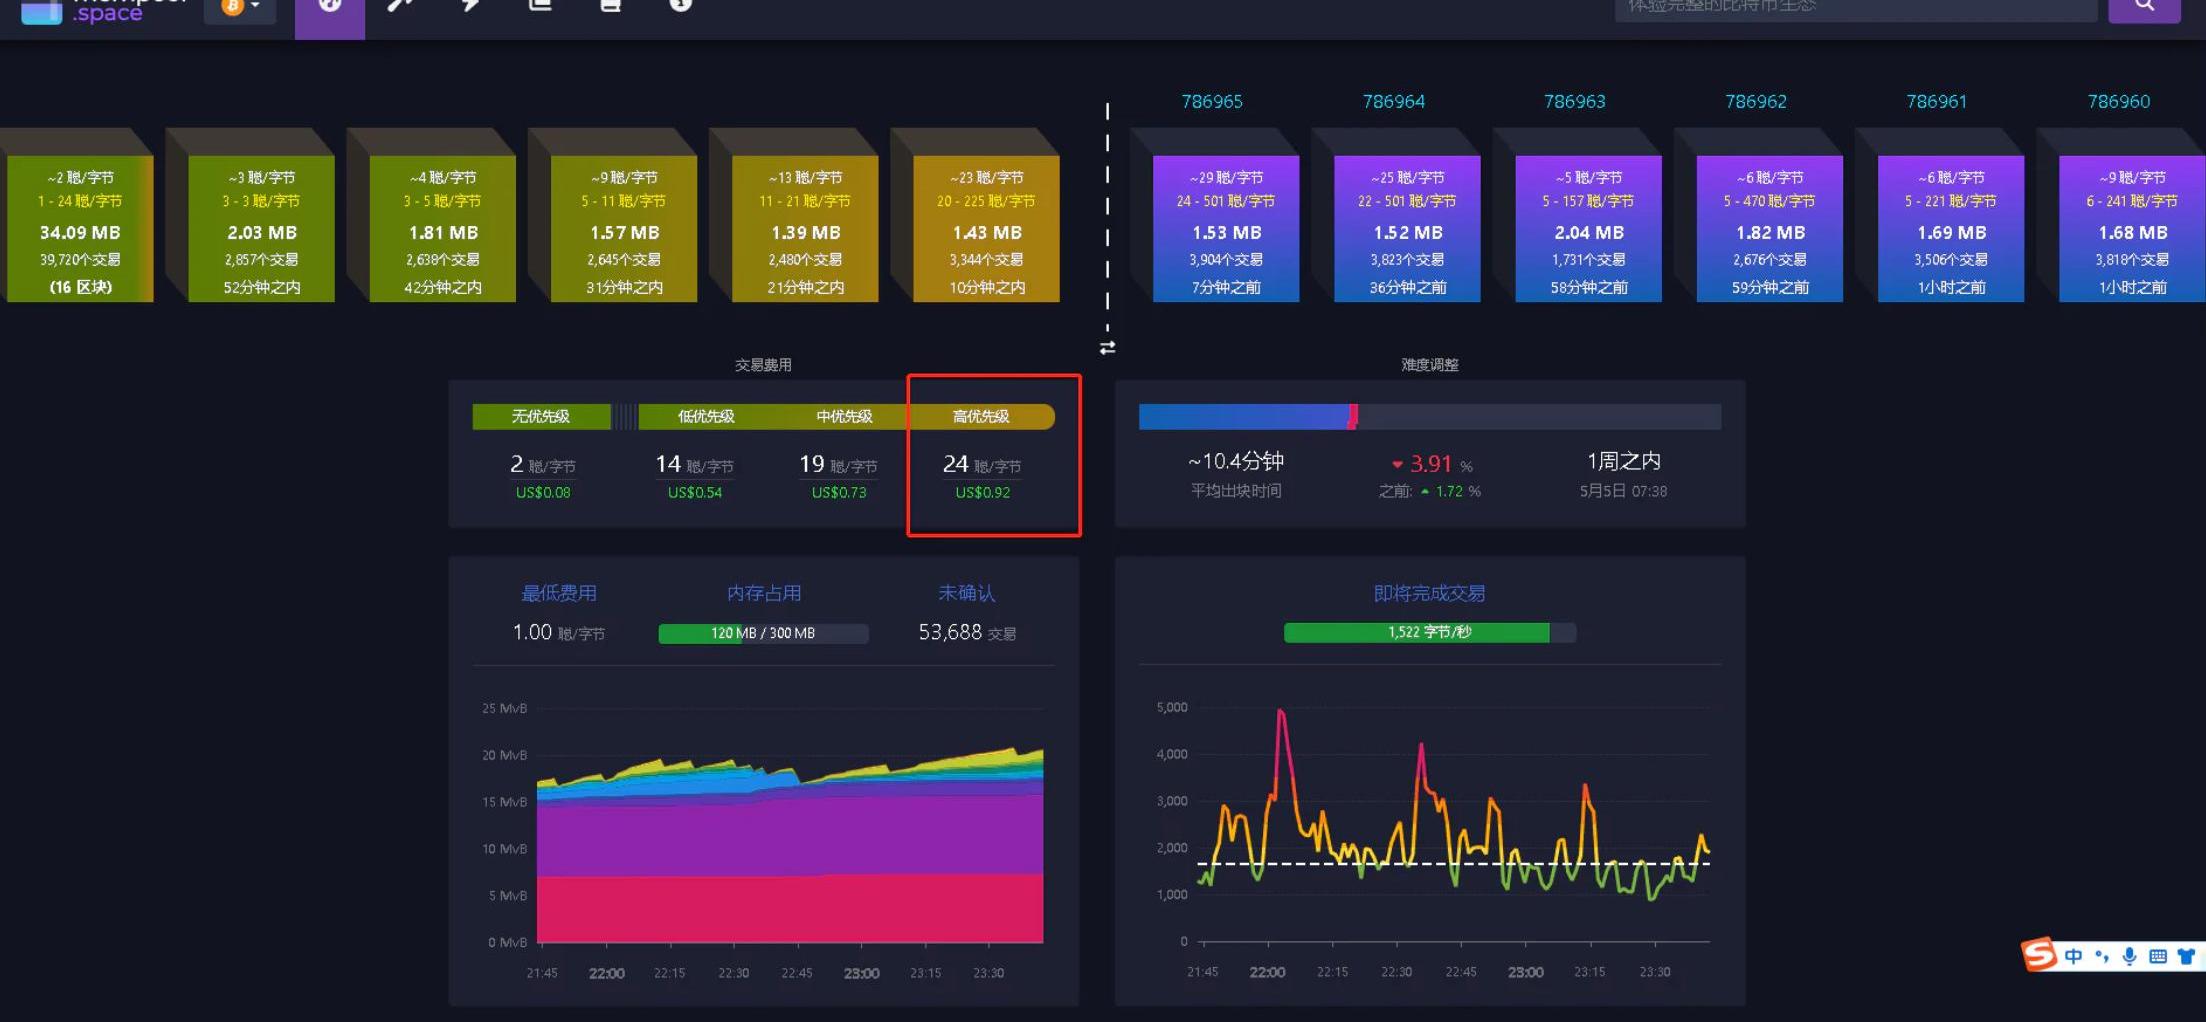Select the 34.09 MB mempool block

click(x=80, y=228)
